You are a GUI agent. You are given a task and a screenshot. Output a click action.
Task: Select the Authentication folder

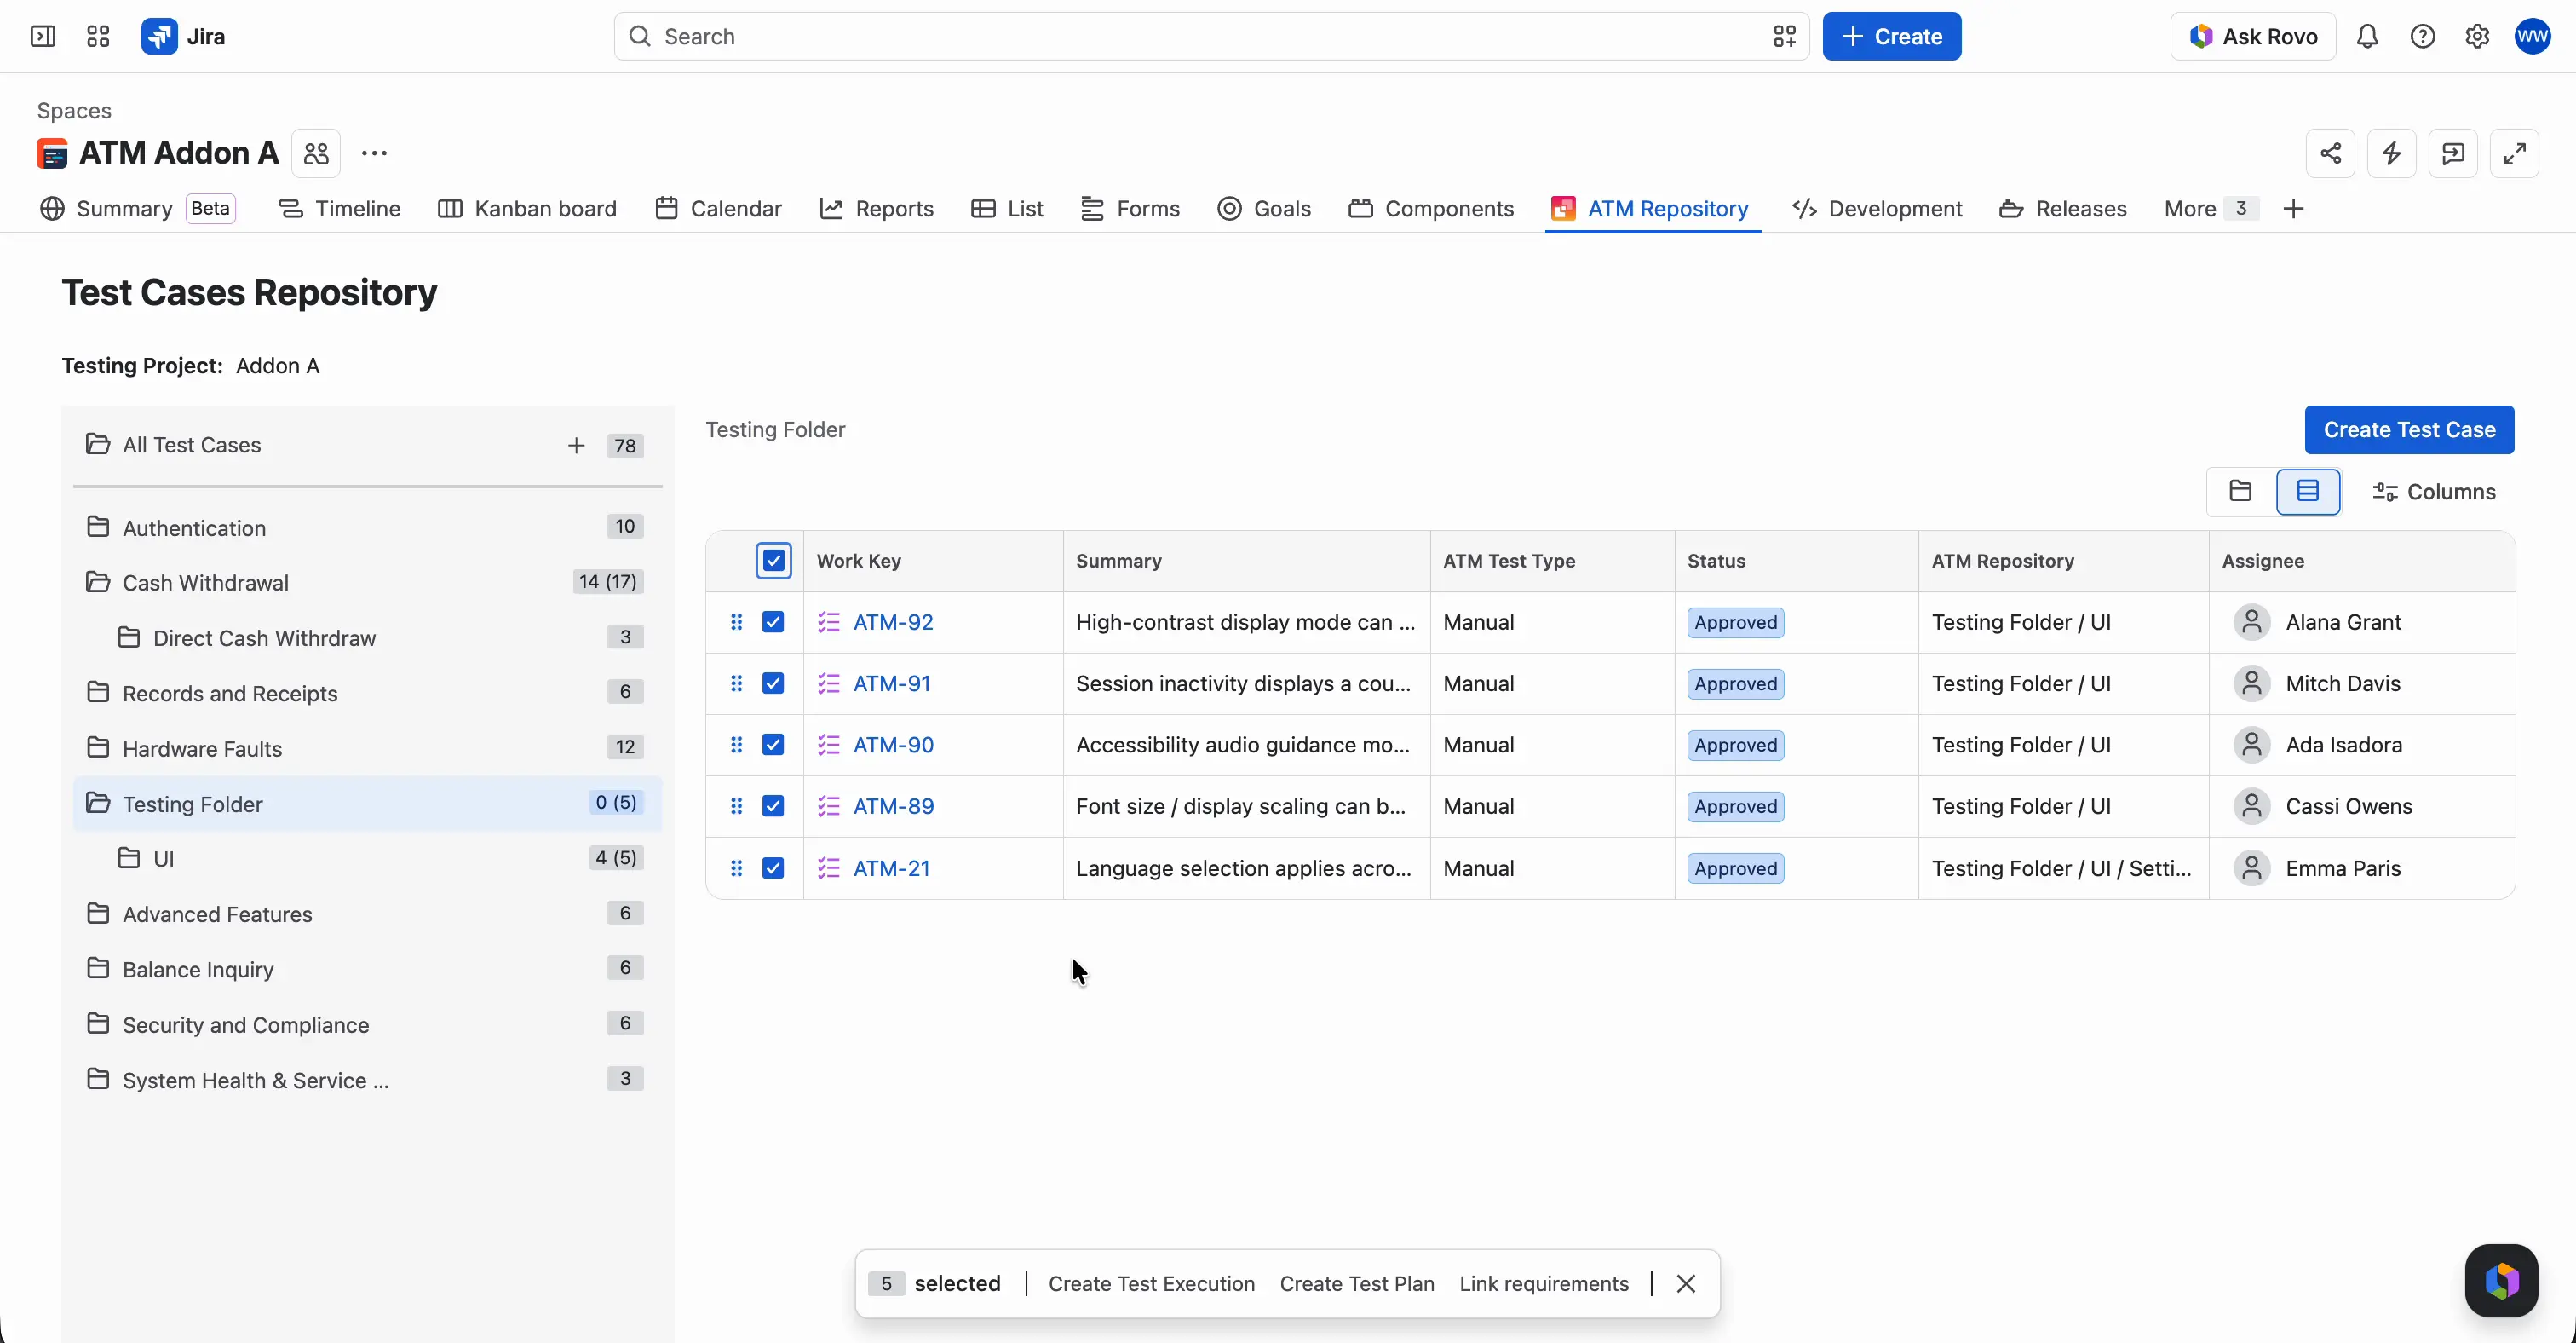367,527
